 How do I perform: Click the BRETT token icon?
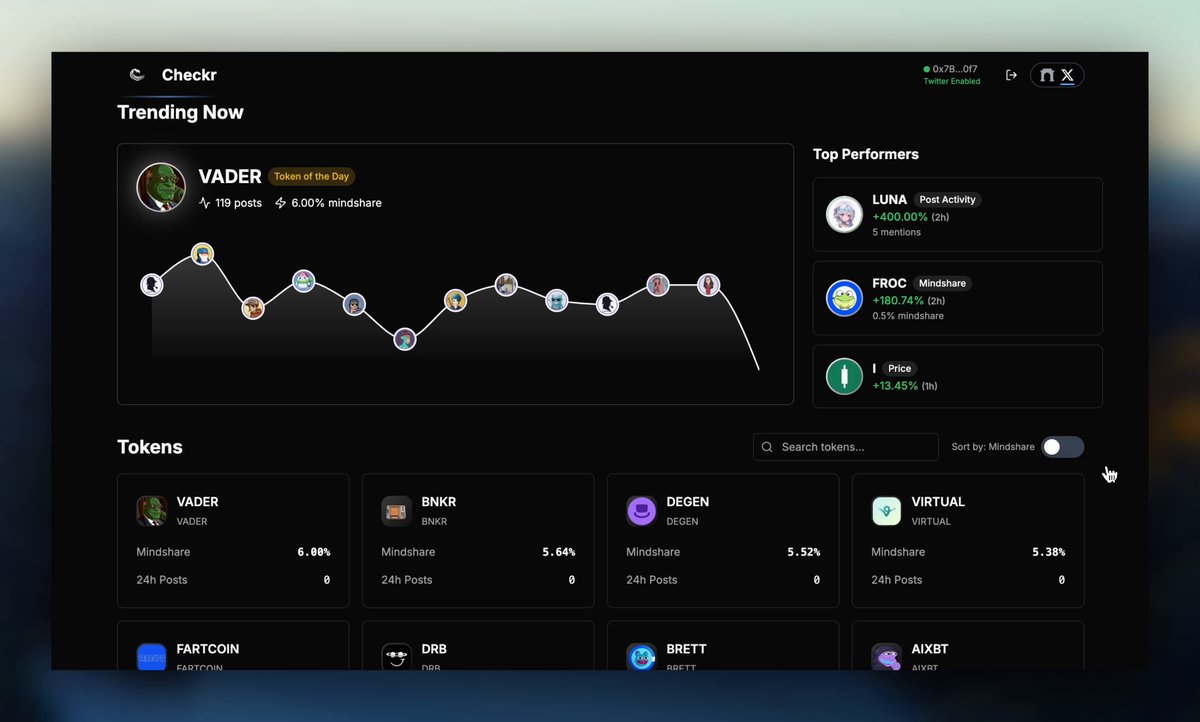[642, 657]
